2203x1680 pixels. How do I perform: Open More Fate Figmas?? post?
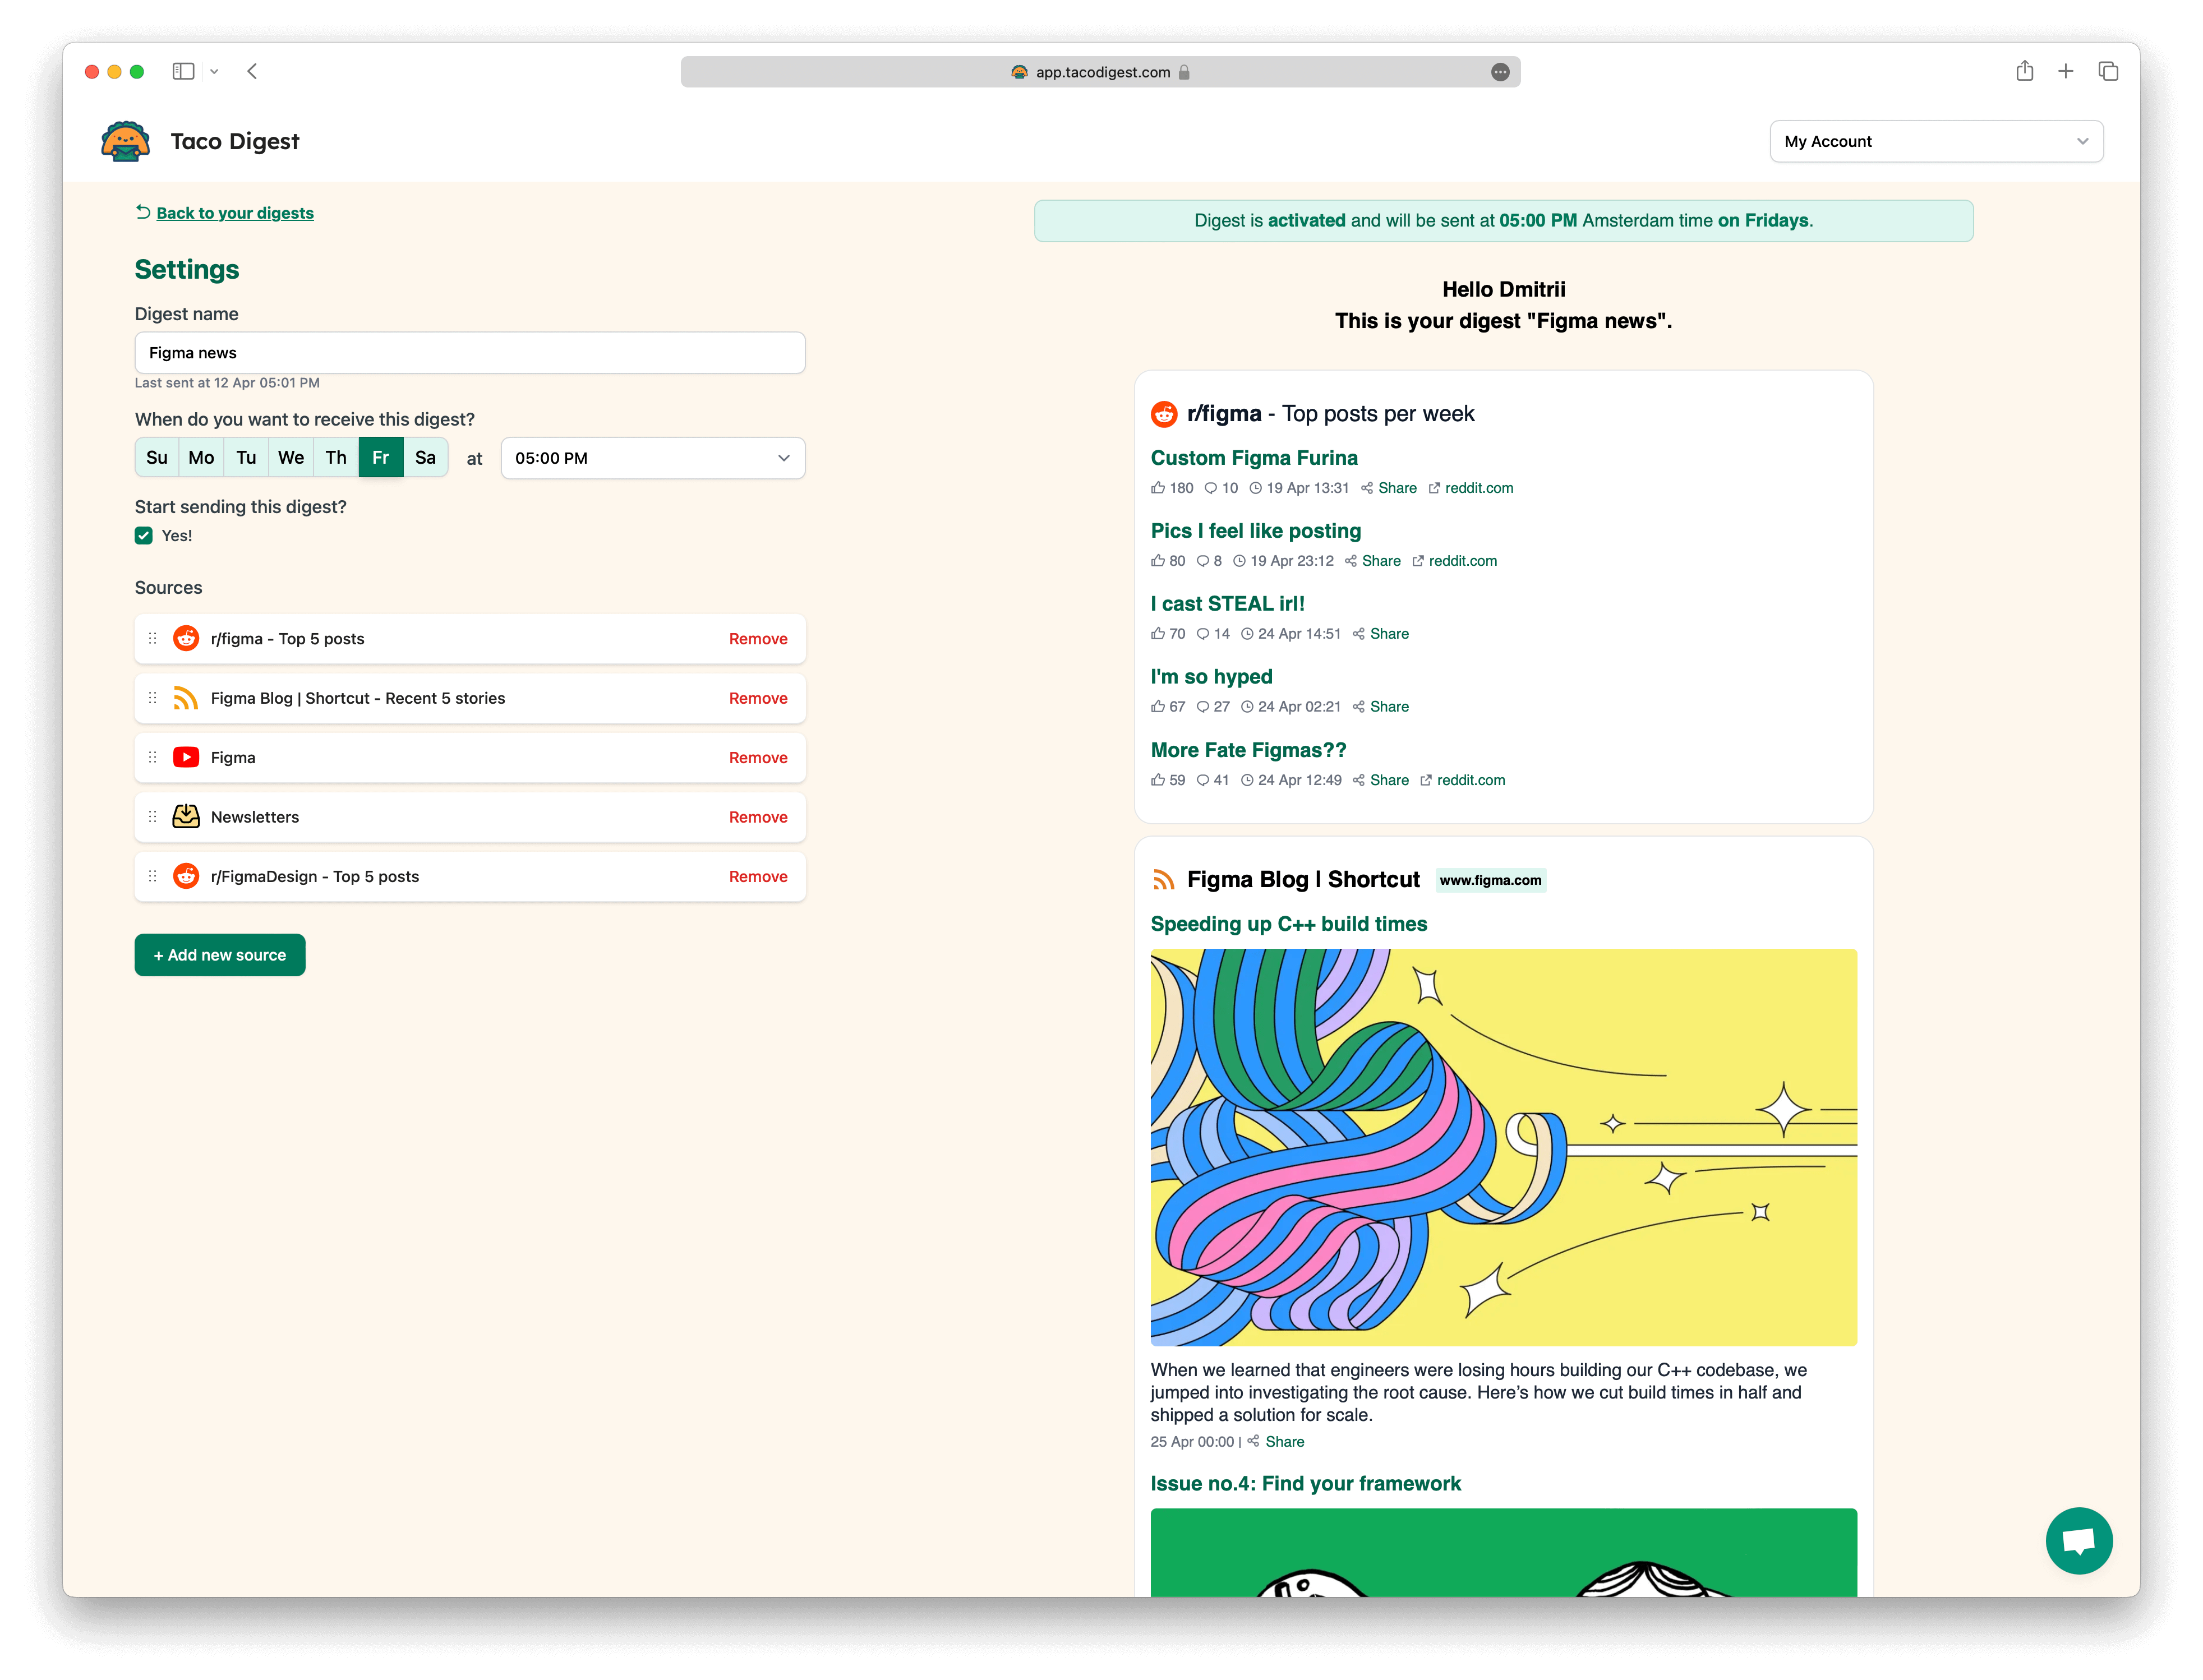pos(1248,750)
